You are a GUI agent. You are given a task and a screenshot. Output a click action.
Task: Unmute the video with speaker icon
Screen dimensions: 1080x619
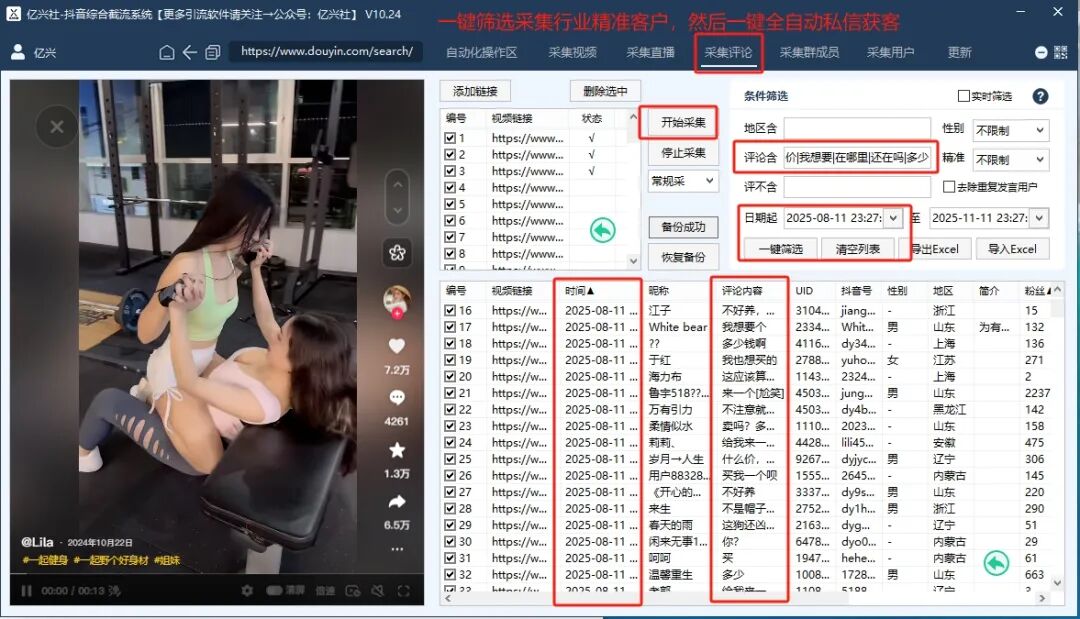click(377, 591)
